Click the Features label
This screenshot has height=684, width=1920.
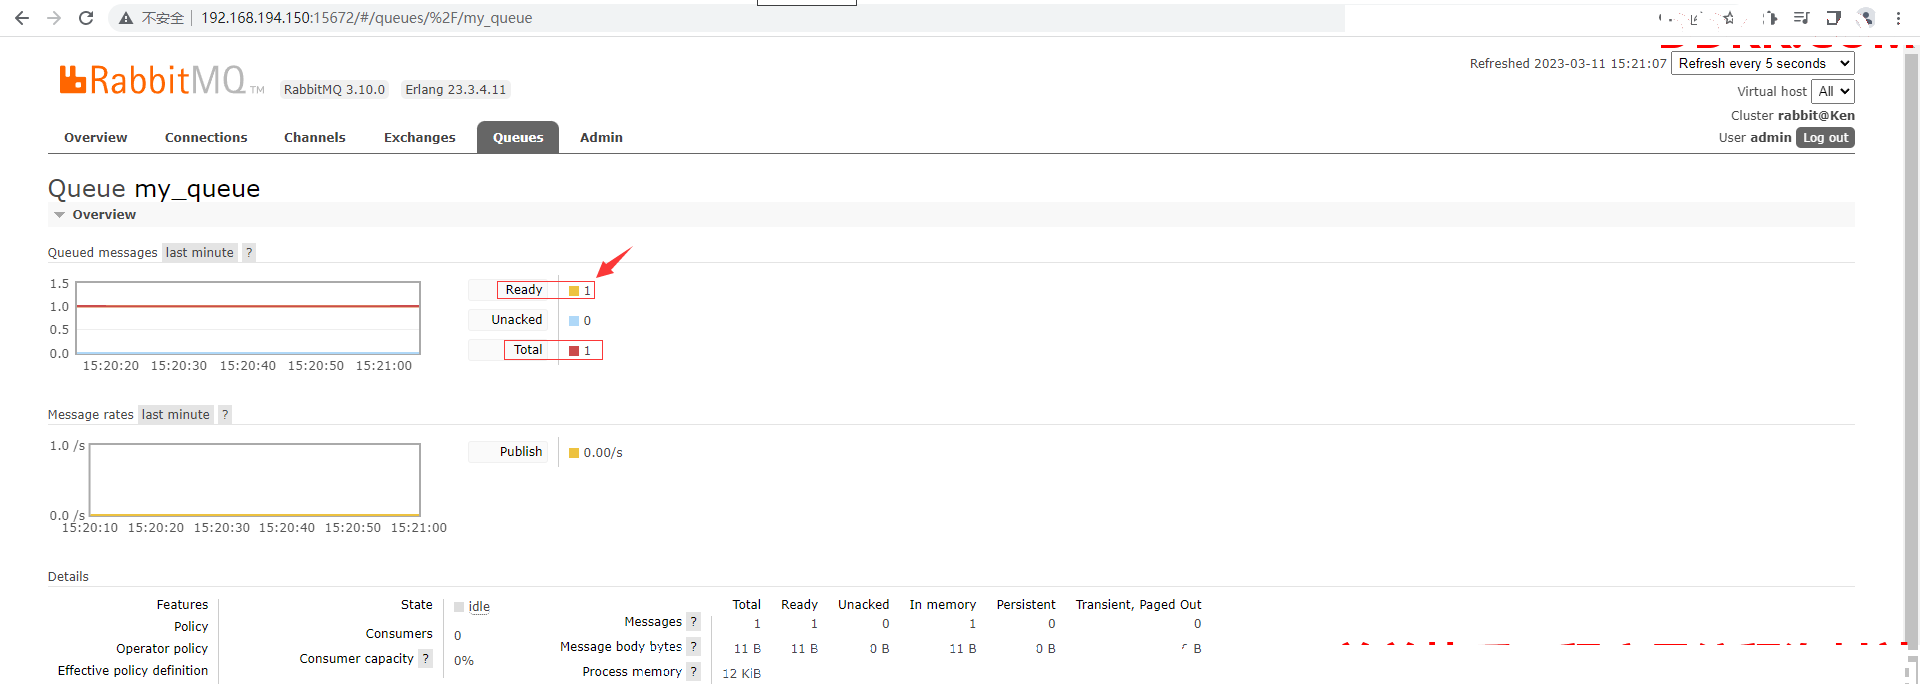point(182,604)
